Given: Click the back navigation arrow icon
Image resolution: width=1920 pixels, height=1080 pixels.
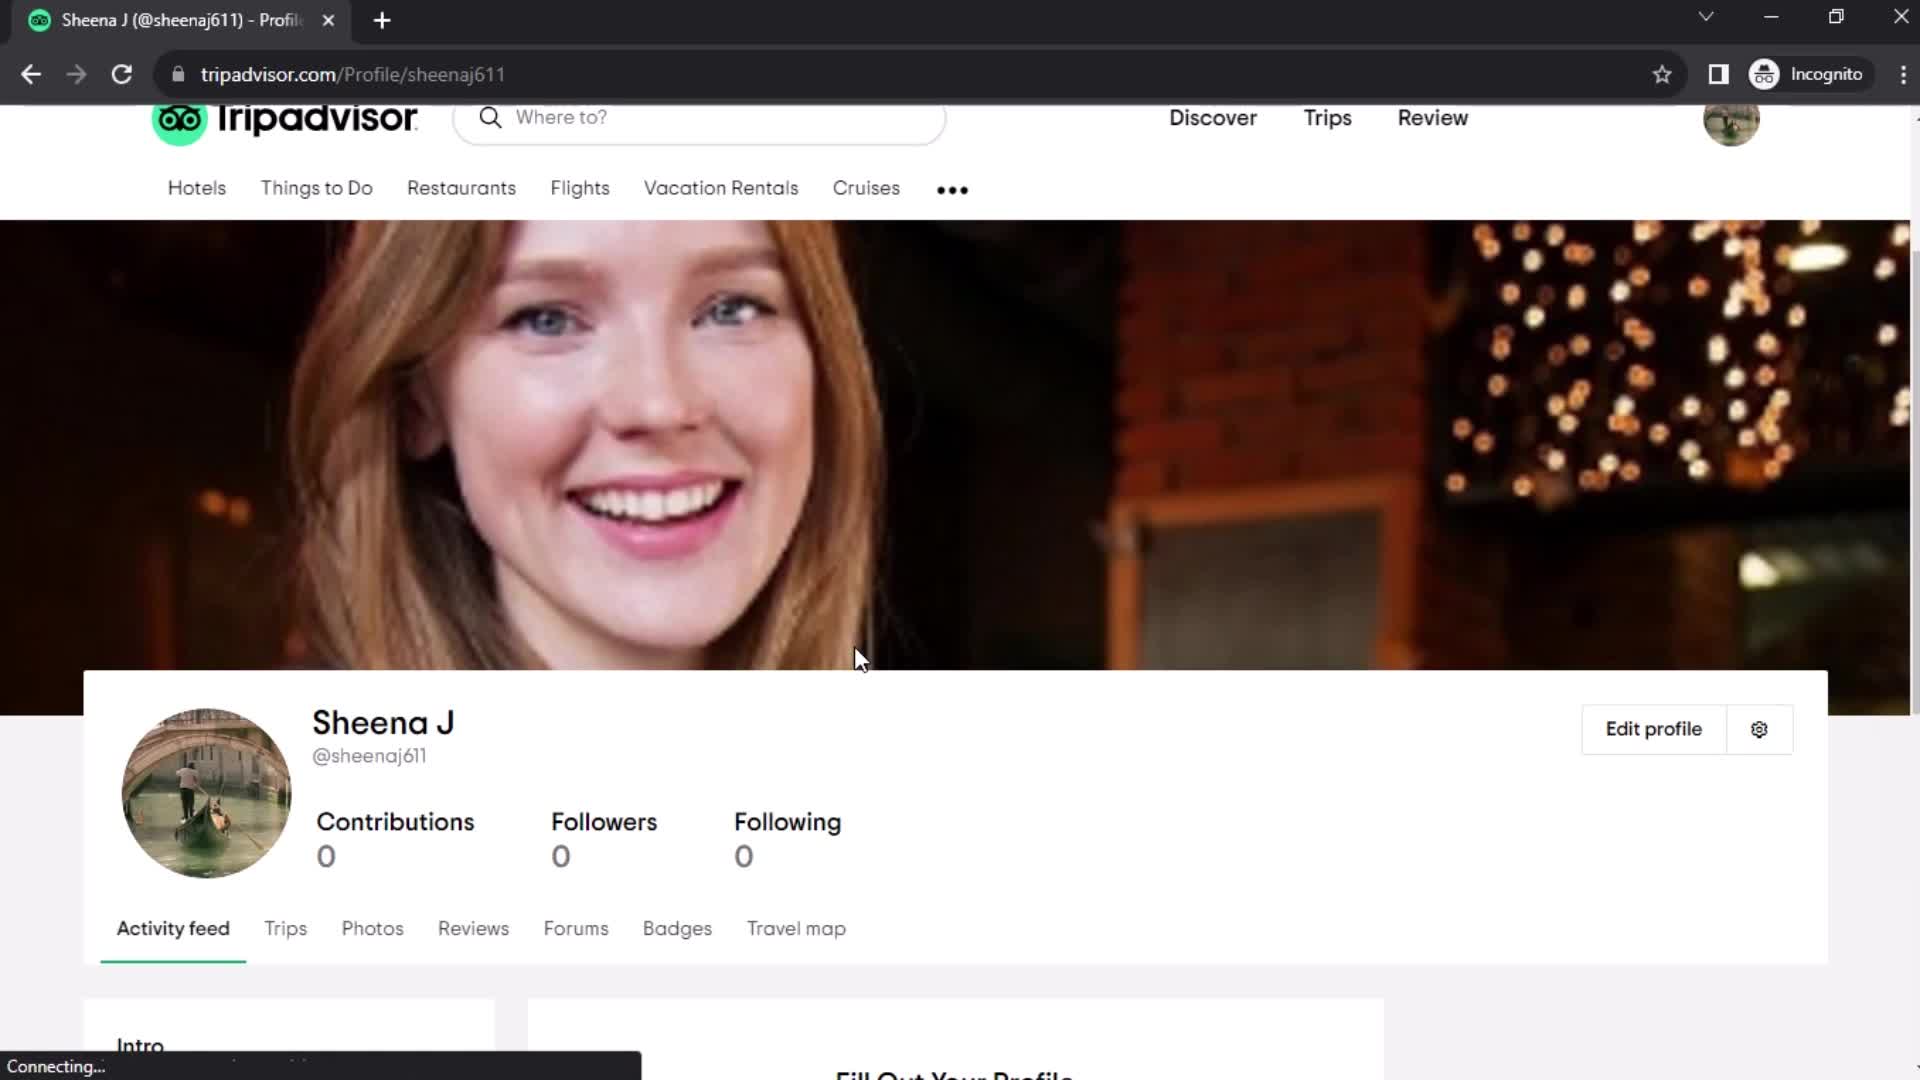Looking at the screenshot, I should coord(33,74).
